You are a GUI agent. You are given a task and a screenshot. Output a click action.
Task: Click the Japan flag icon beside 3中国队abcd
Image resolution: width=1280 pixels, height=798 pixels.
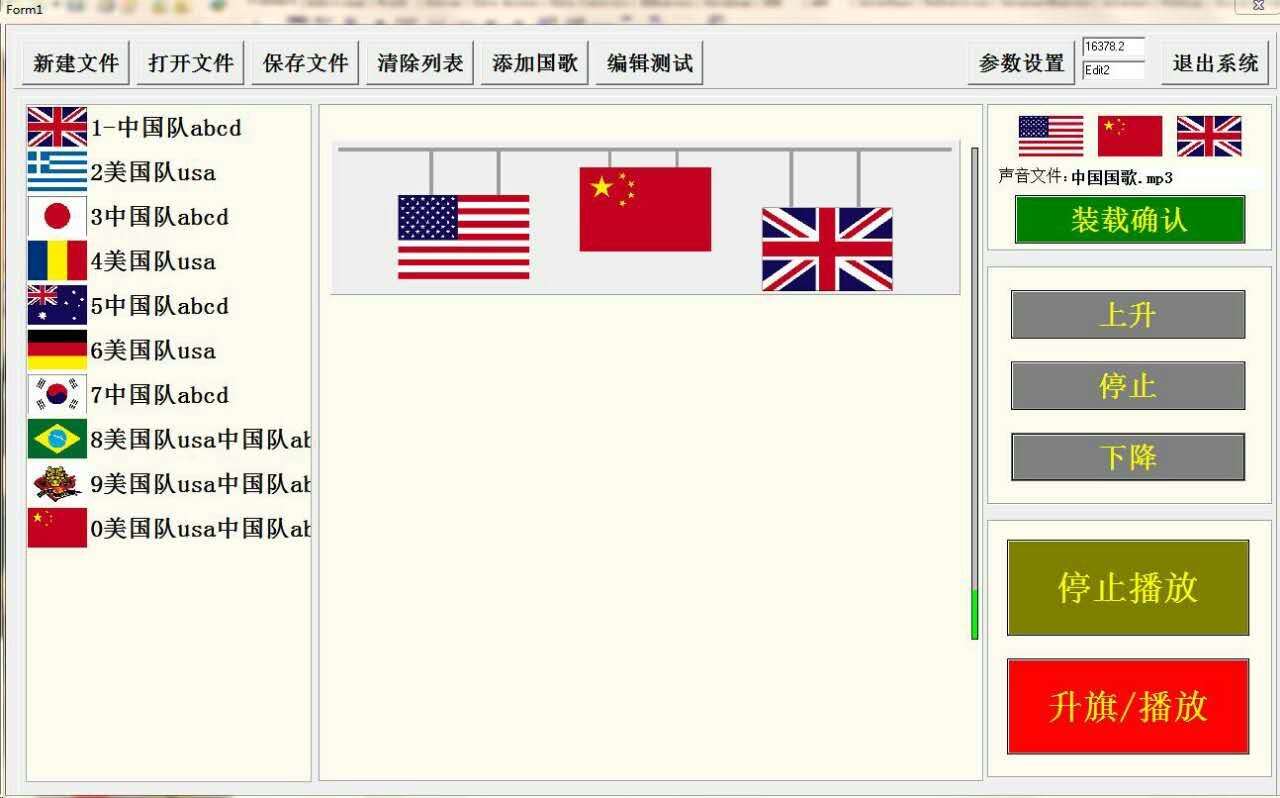[x=57, y=216]
